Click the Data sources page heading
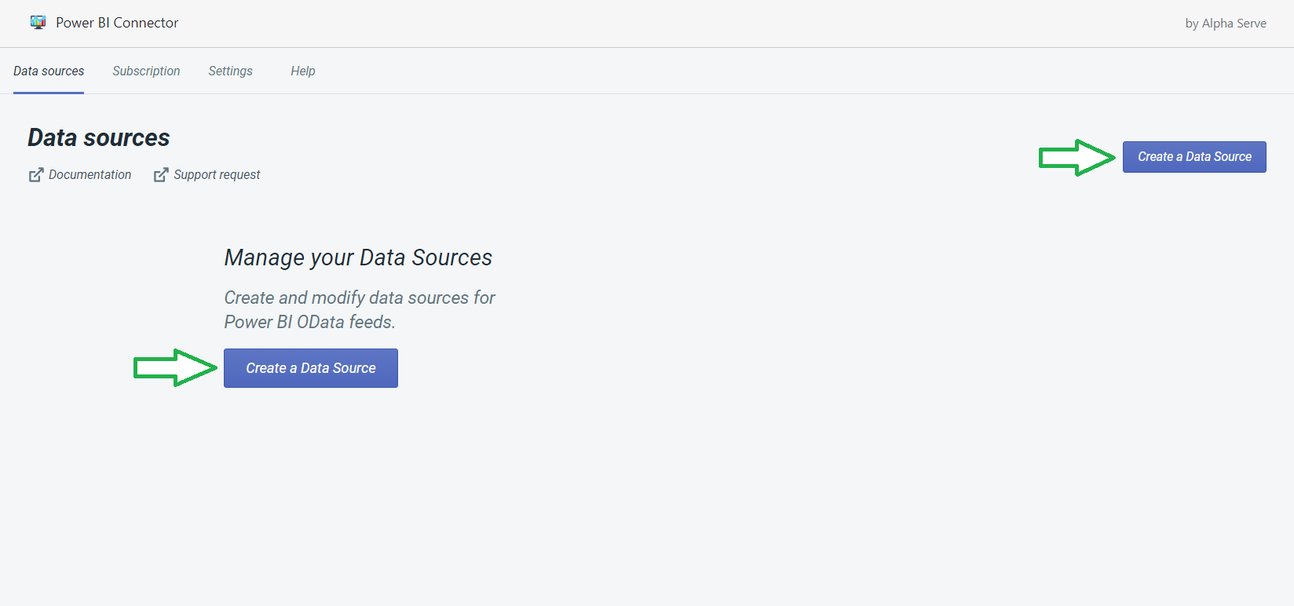 tap(98, 137)
